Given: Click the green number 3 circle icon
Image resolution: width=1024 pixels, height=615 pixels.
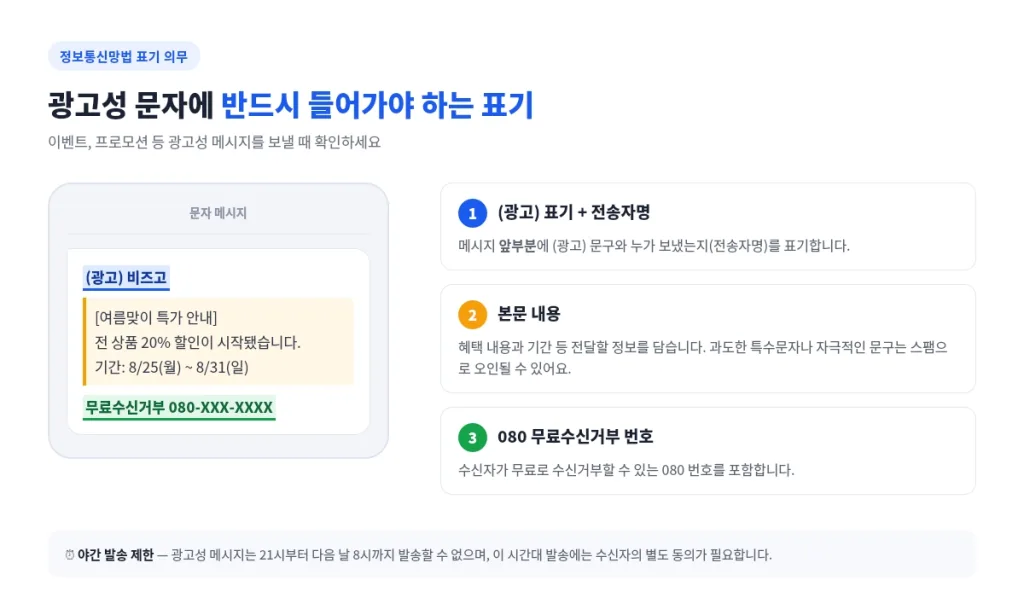Looking at the screenshot, I should (x=472, y=437).
